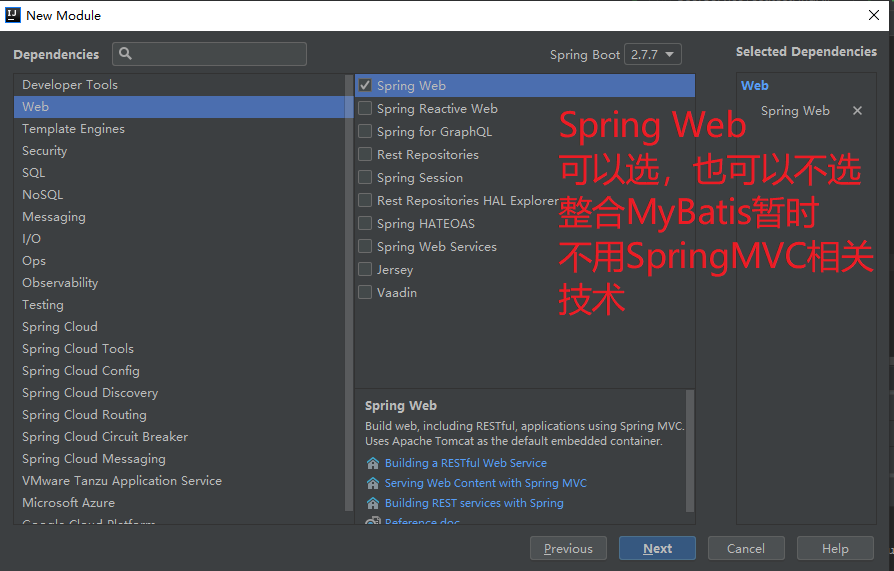894x571 pixels.
Task: Choose Microsoft Azure category
Action: [180, 503]
